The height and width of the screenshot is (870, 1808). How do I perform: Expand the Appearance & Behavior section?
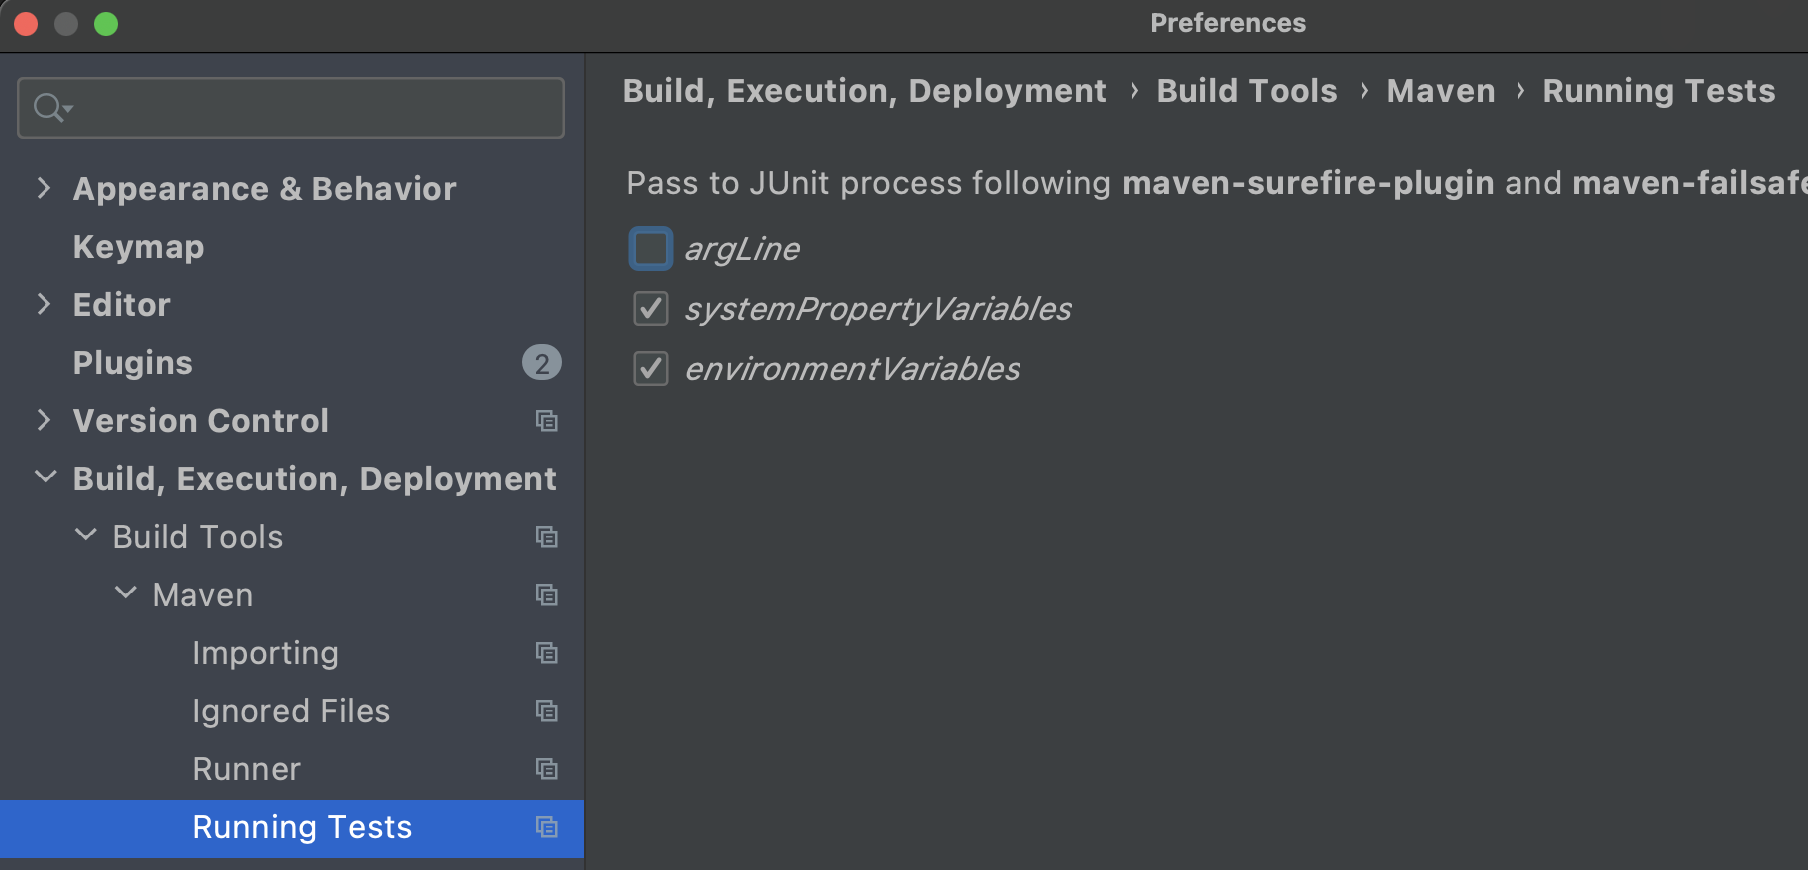43,188
